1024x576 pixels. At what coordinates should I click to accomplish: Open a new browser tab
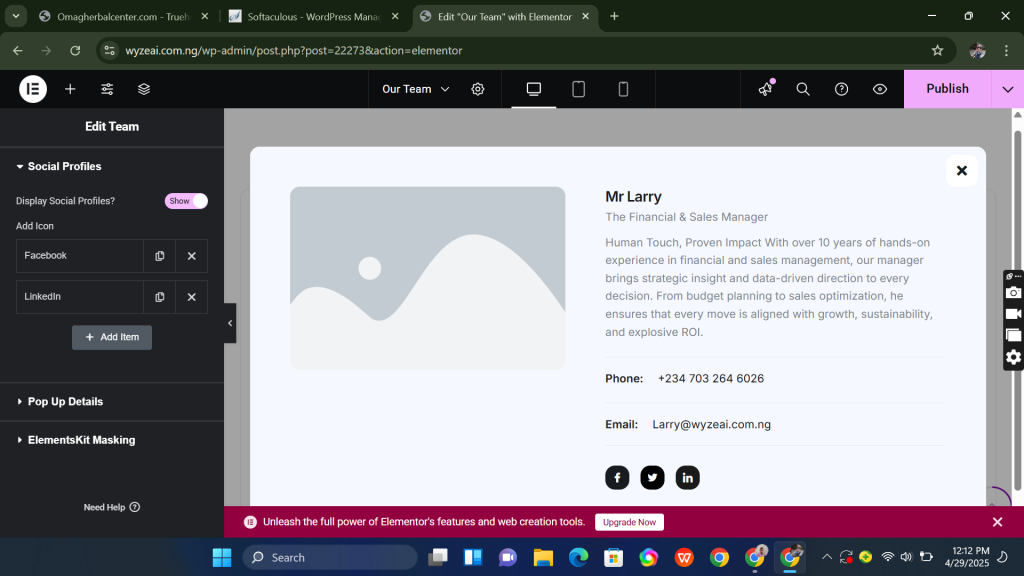click(x=615, y=16)
